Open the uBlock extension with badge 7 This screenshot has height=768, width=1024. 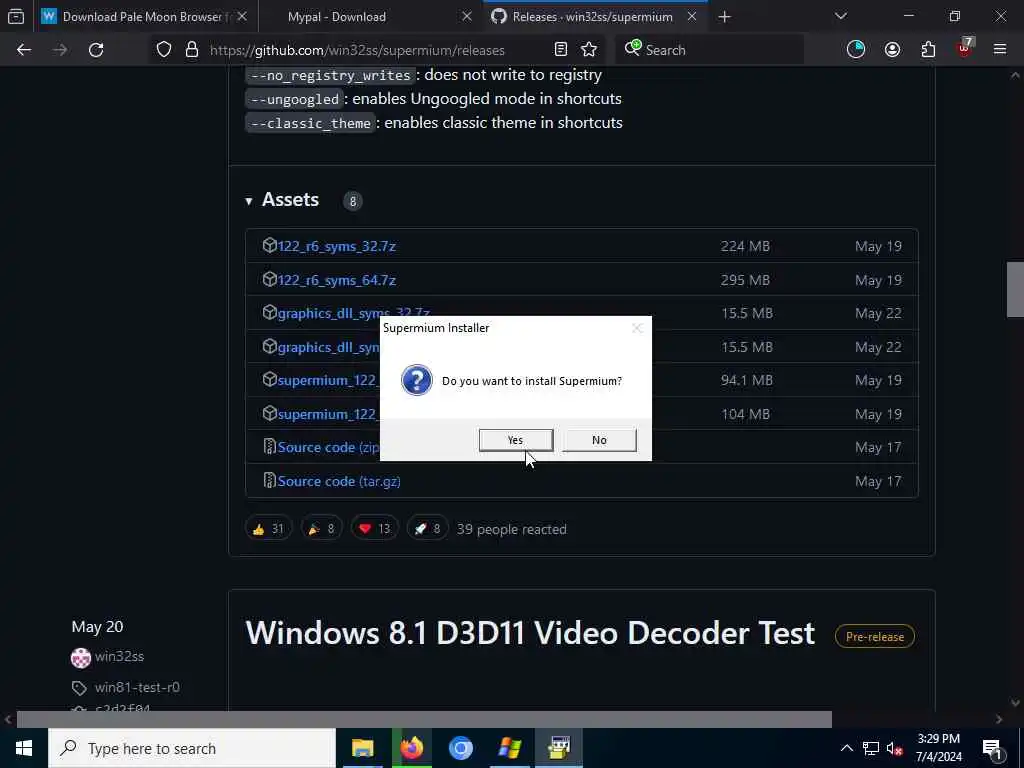point(965,48)
